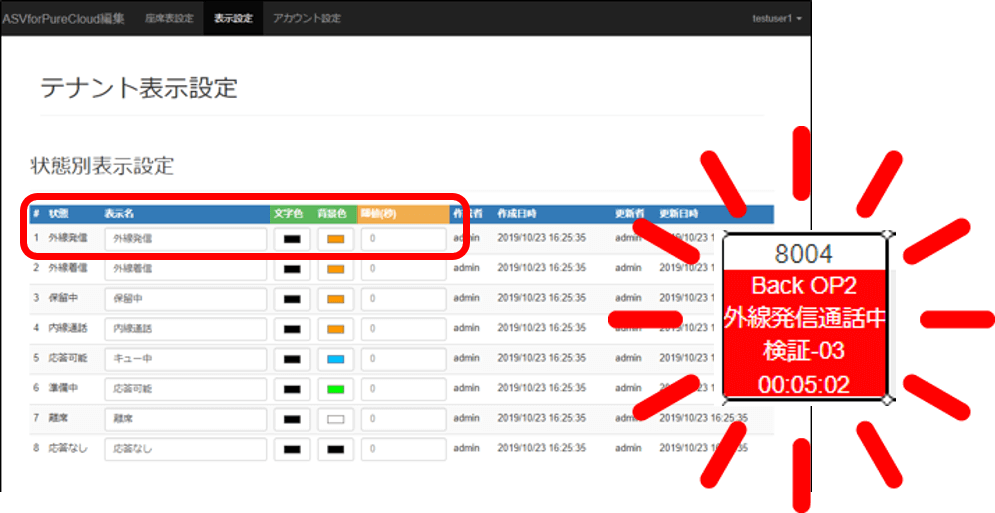This screenshot has height=513, width=995.
Task: Select the 表示設定 navigation tab
Action: pos(233,19)
